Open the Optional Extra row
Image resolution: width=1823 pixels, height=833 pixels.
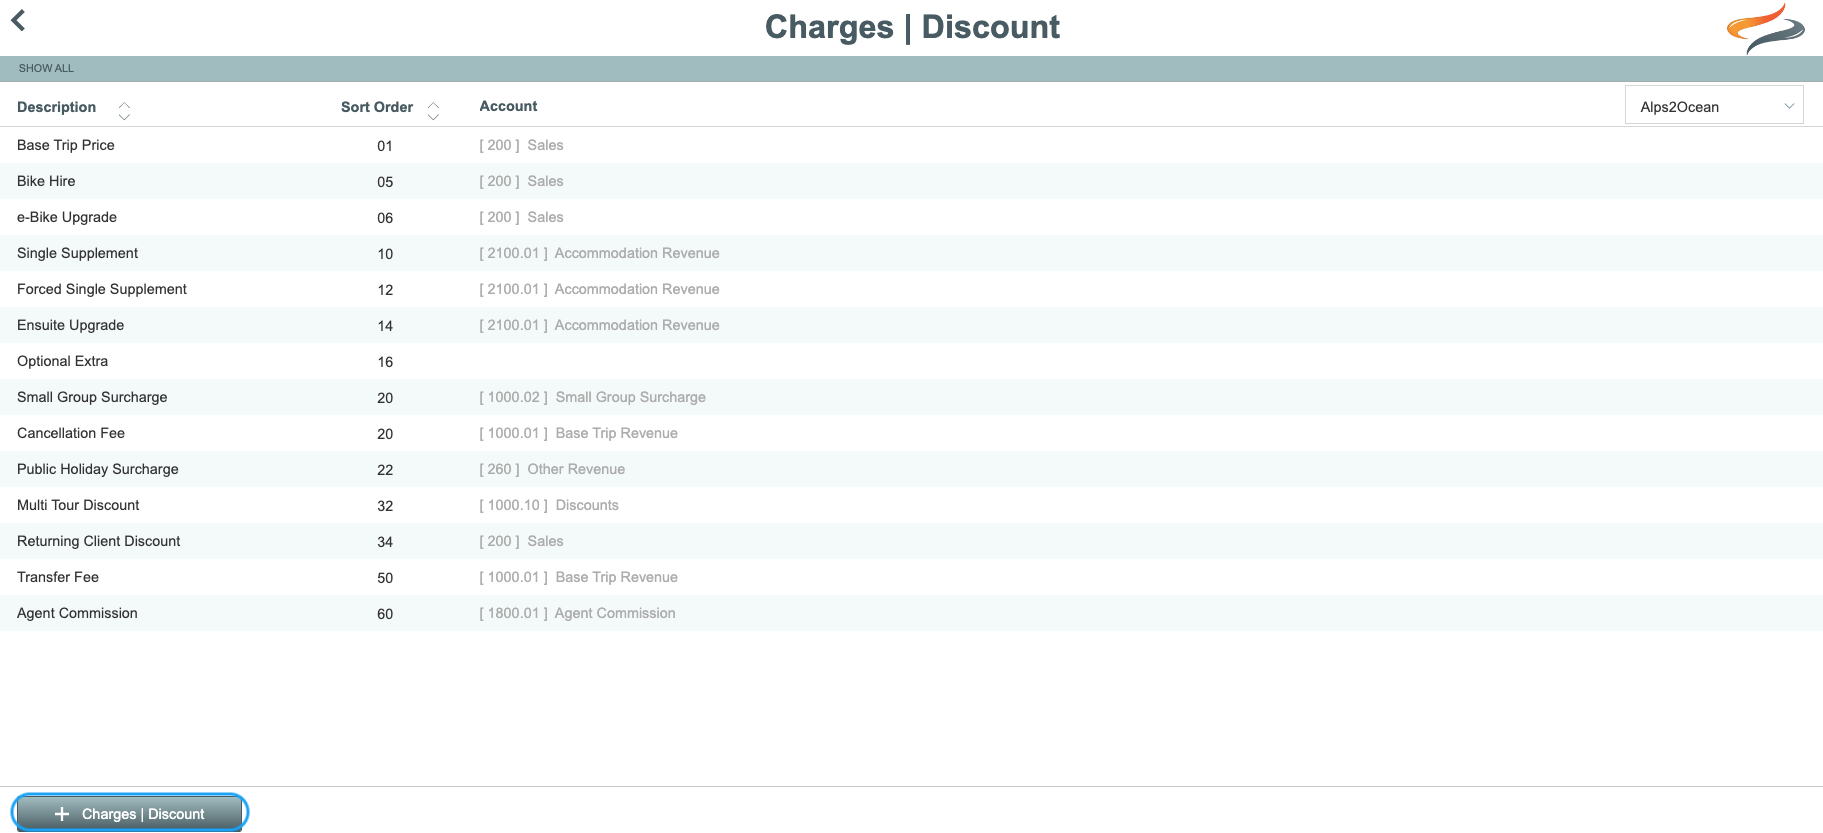[x=911, y=361]
